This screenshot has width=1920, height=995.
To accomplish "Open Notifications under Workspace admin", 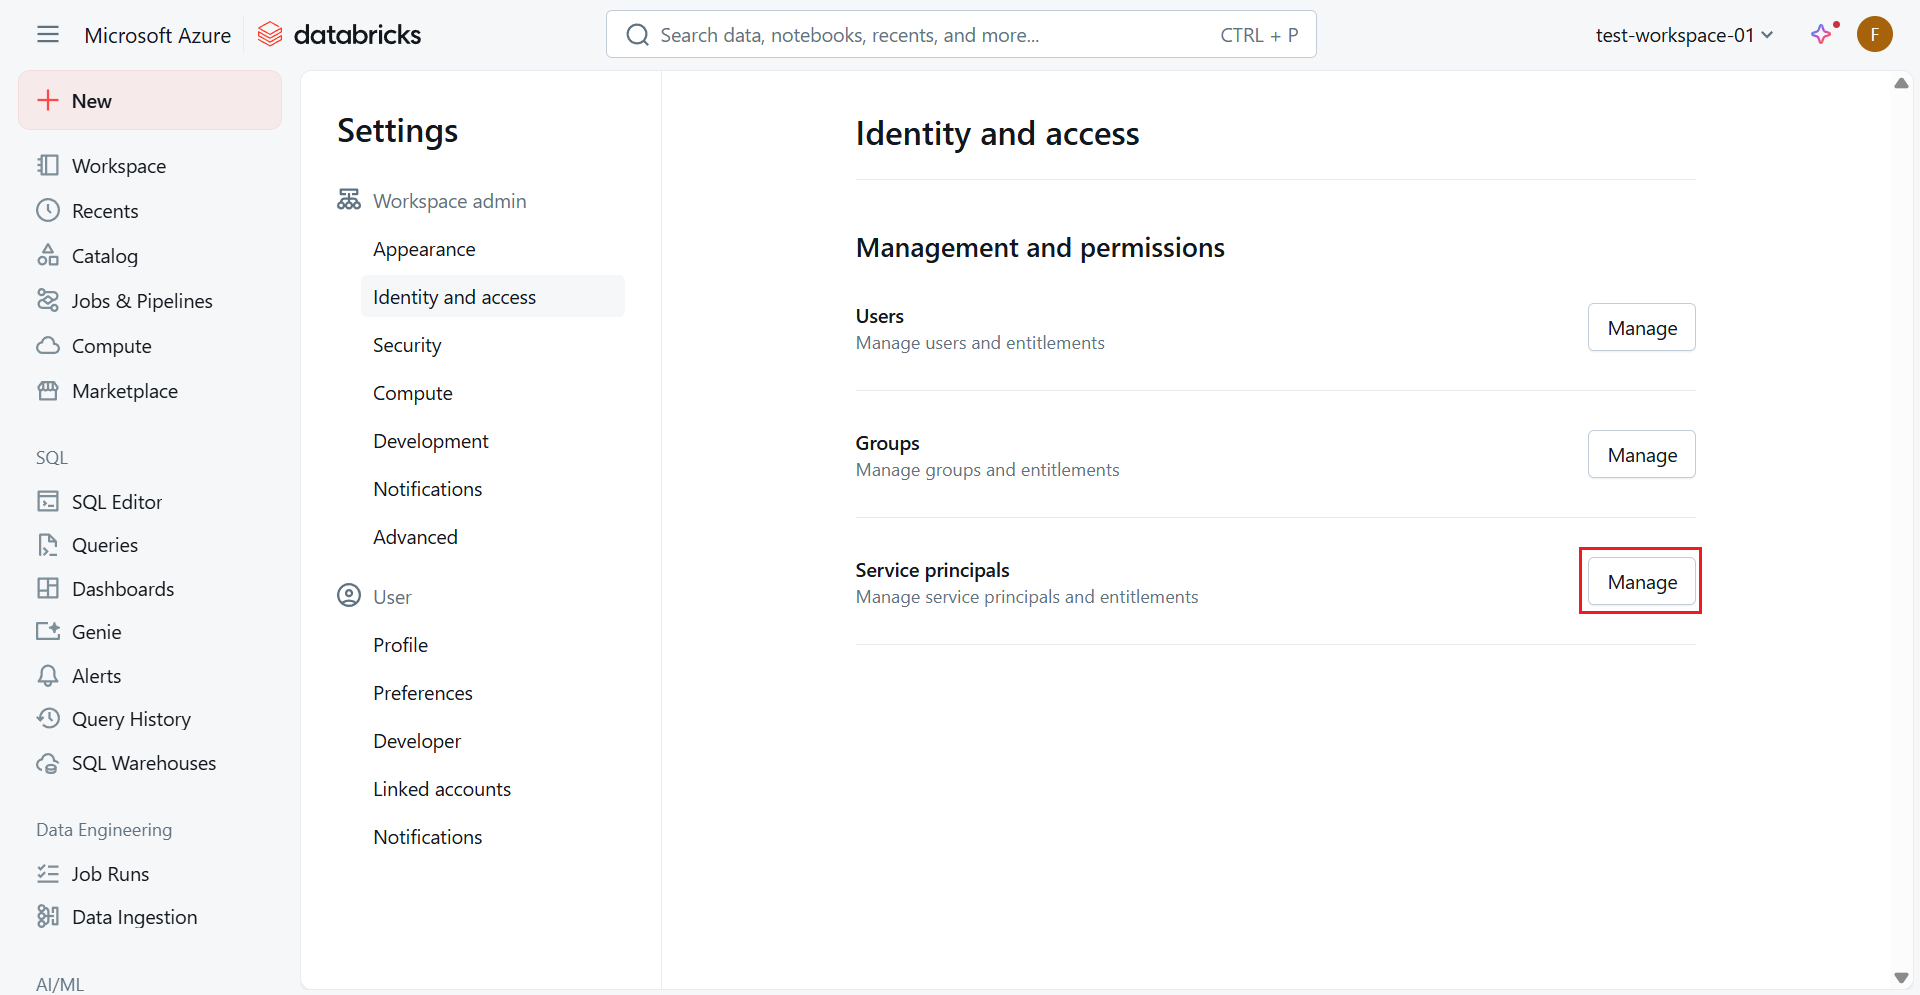I will tap(428, 489).
